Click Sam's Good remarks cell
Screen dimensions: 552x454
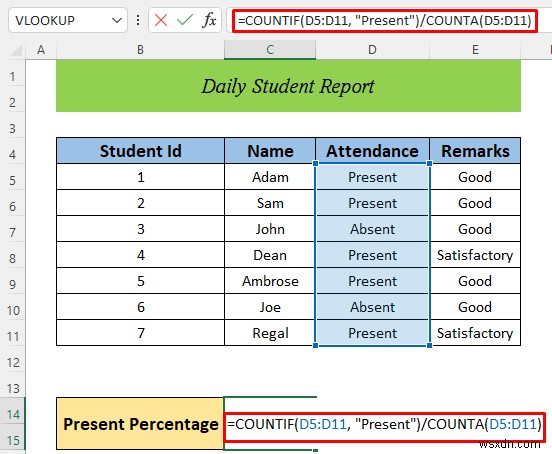pyautogui.click(x=475, y=203)
